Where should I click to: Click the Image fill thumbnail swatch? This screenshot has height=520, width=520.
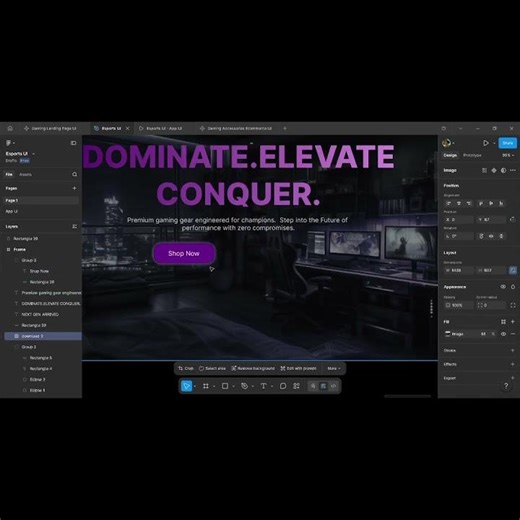coord(448,334)
